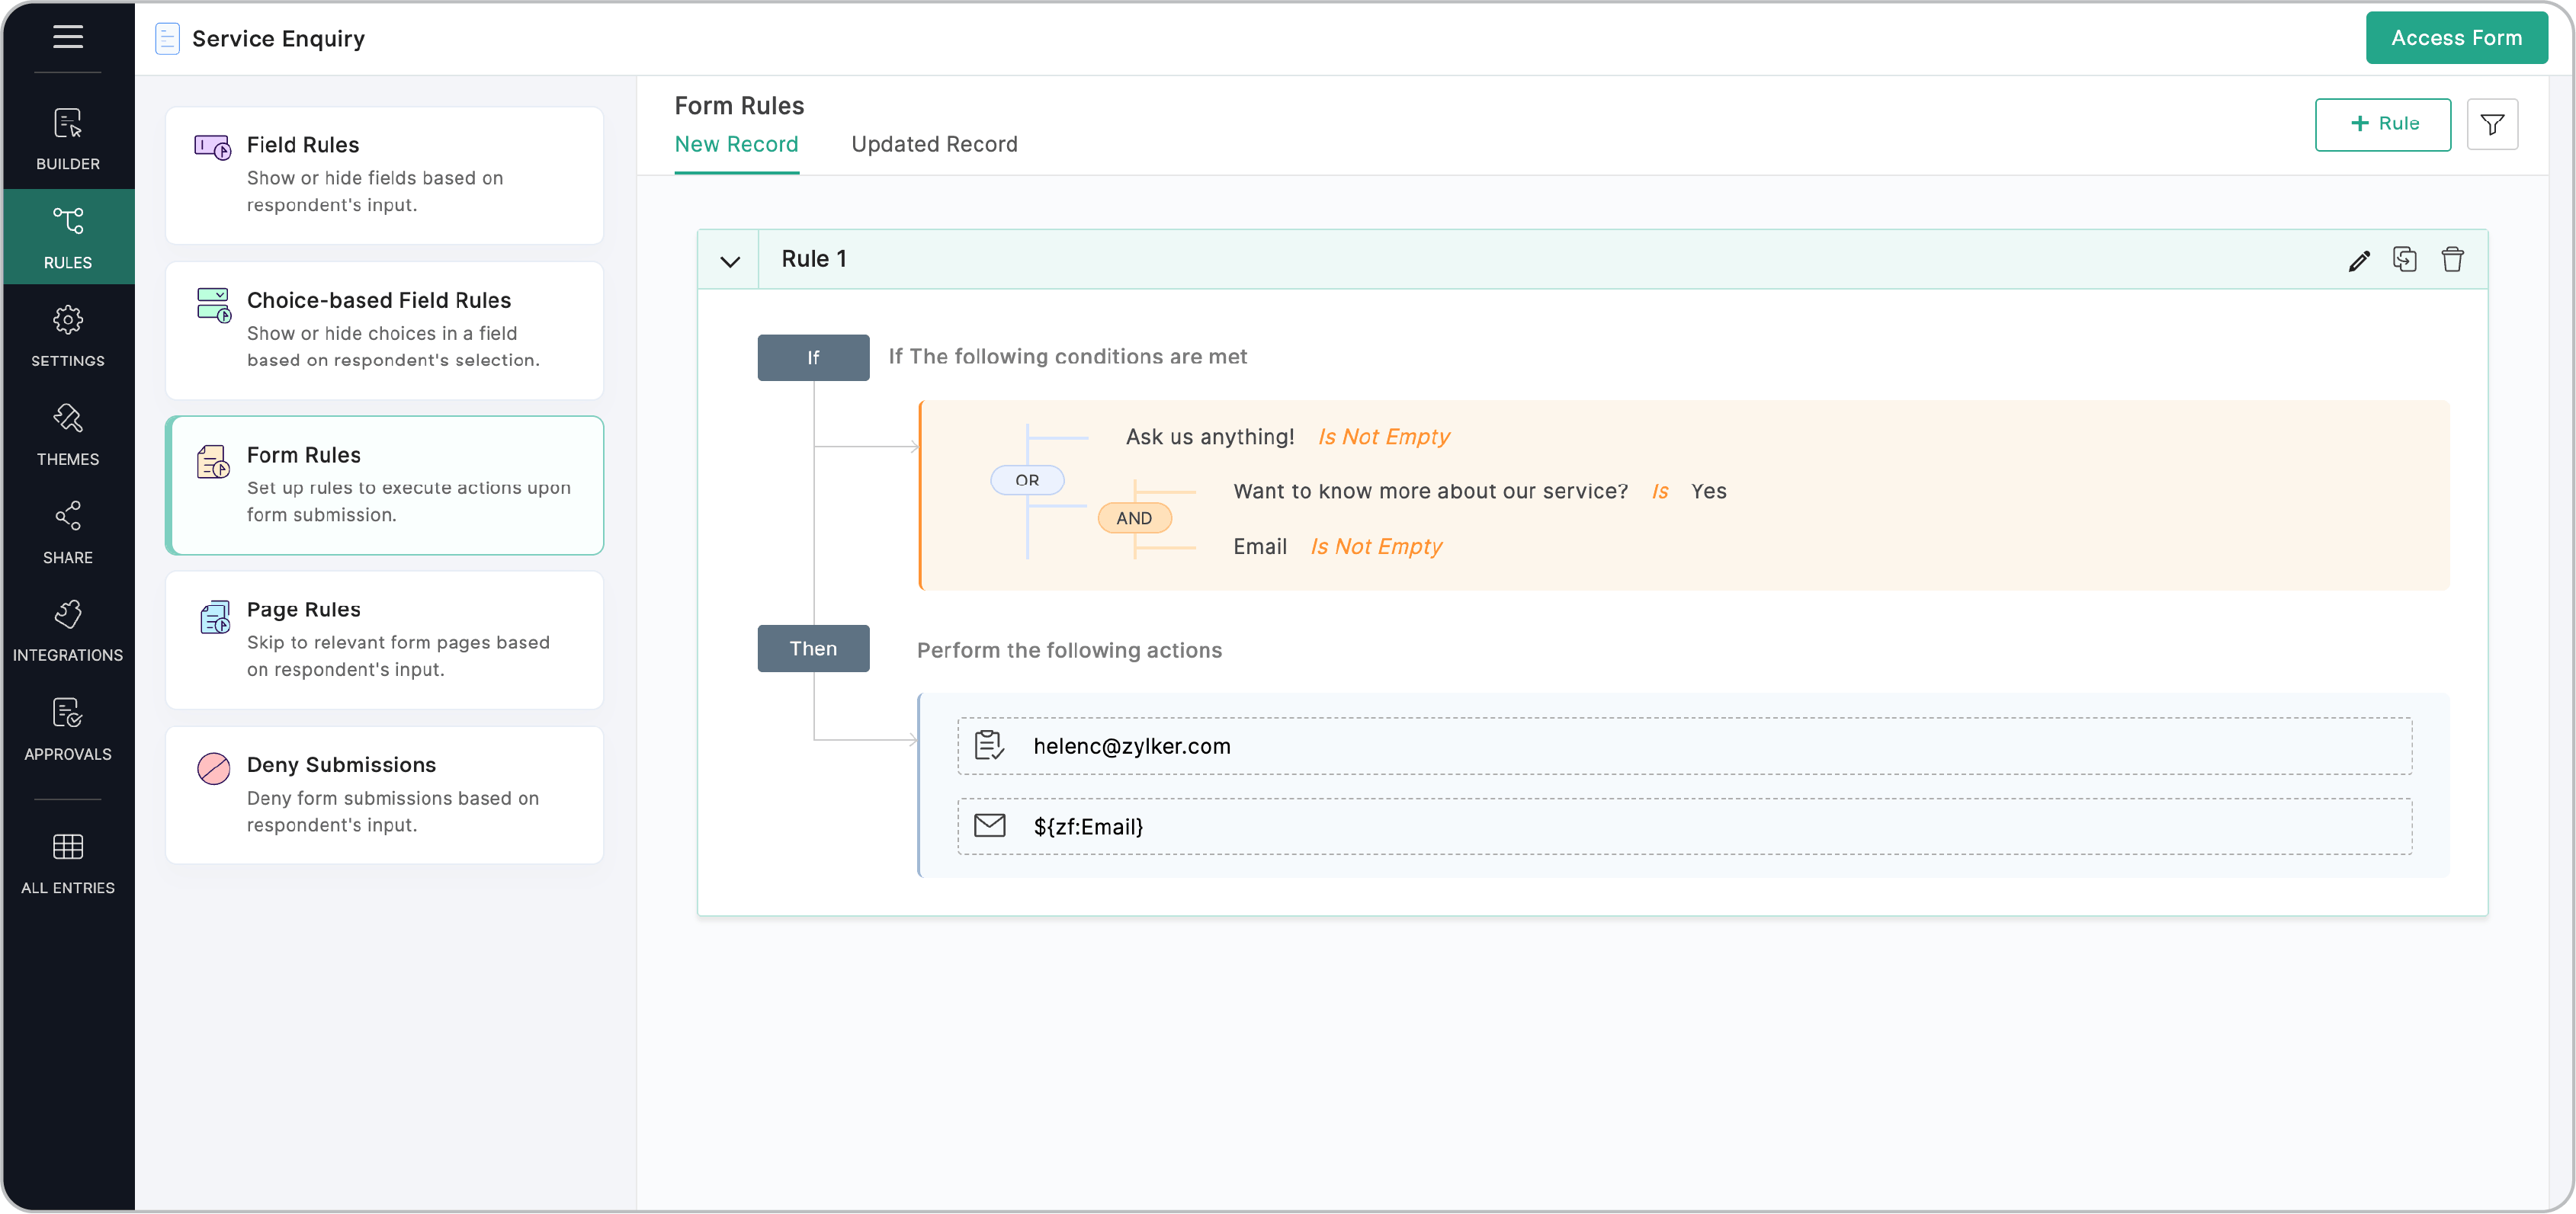Select Choice-based Field Rules card
The image size is (2576, 1214).
(384, 330)
